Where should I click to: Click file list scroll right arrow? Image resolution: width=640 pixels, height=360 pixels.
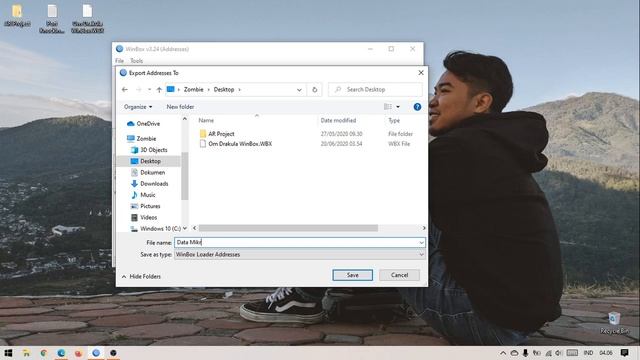[x=424, y=228]
